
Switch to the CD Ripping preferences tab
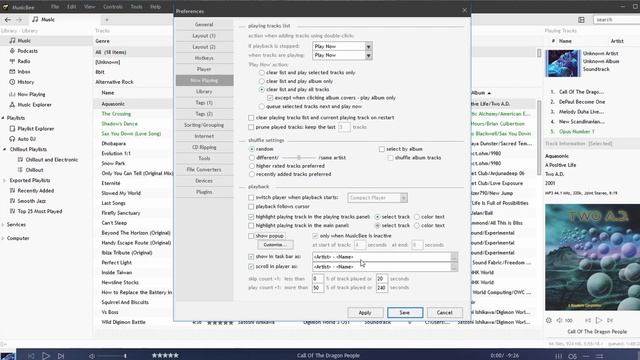204,147
